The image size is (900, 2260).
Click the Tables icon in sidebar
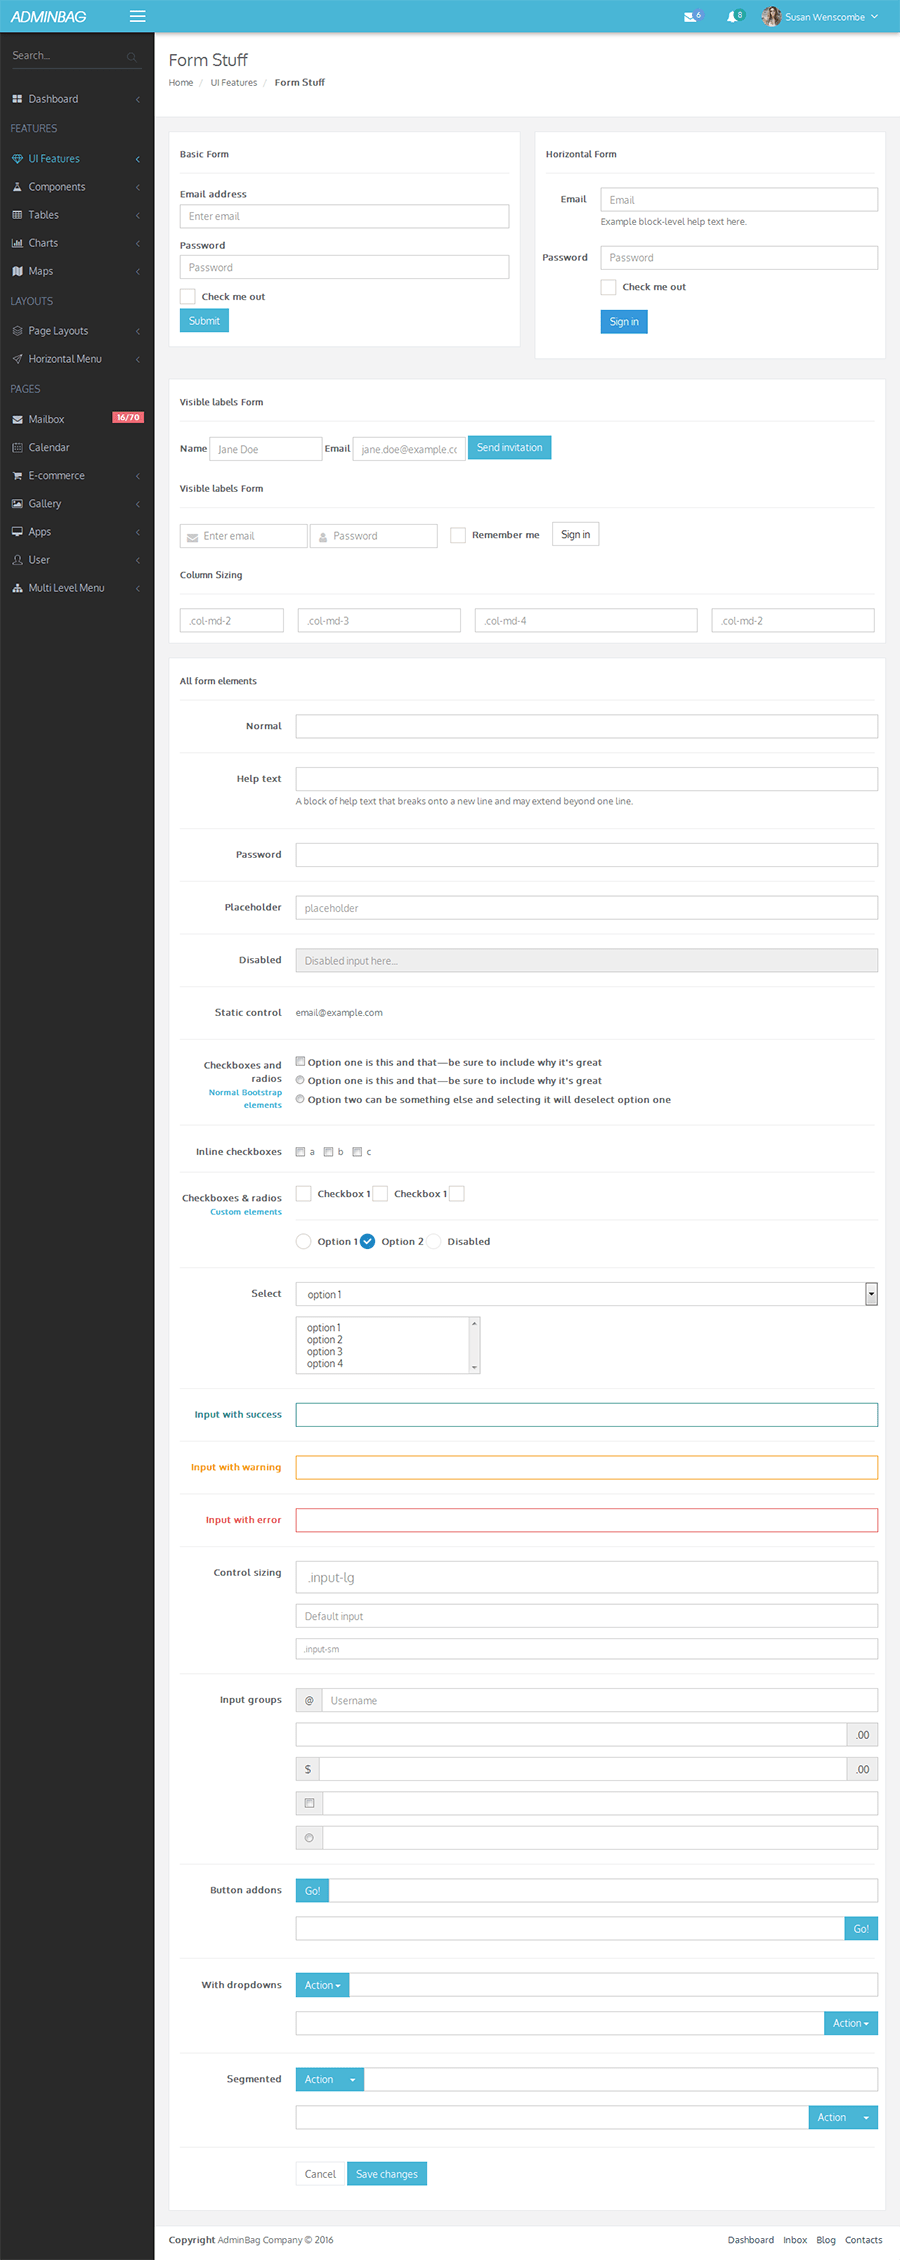click(x=17, y=215)
